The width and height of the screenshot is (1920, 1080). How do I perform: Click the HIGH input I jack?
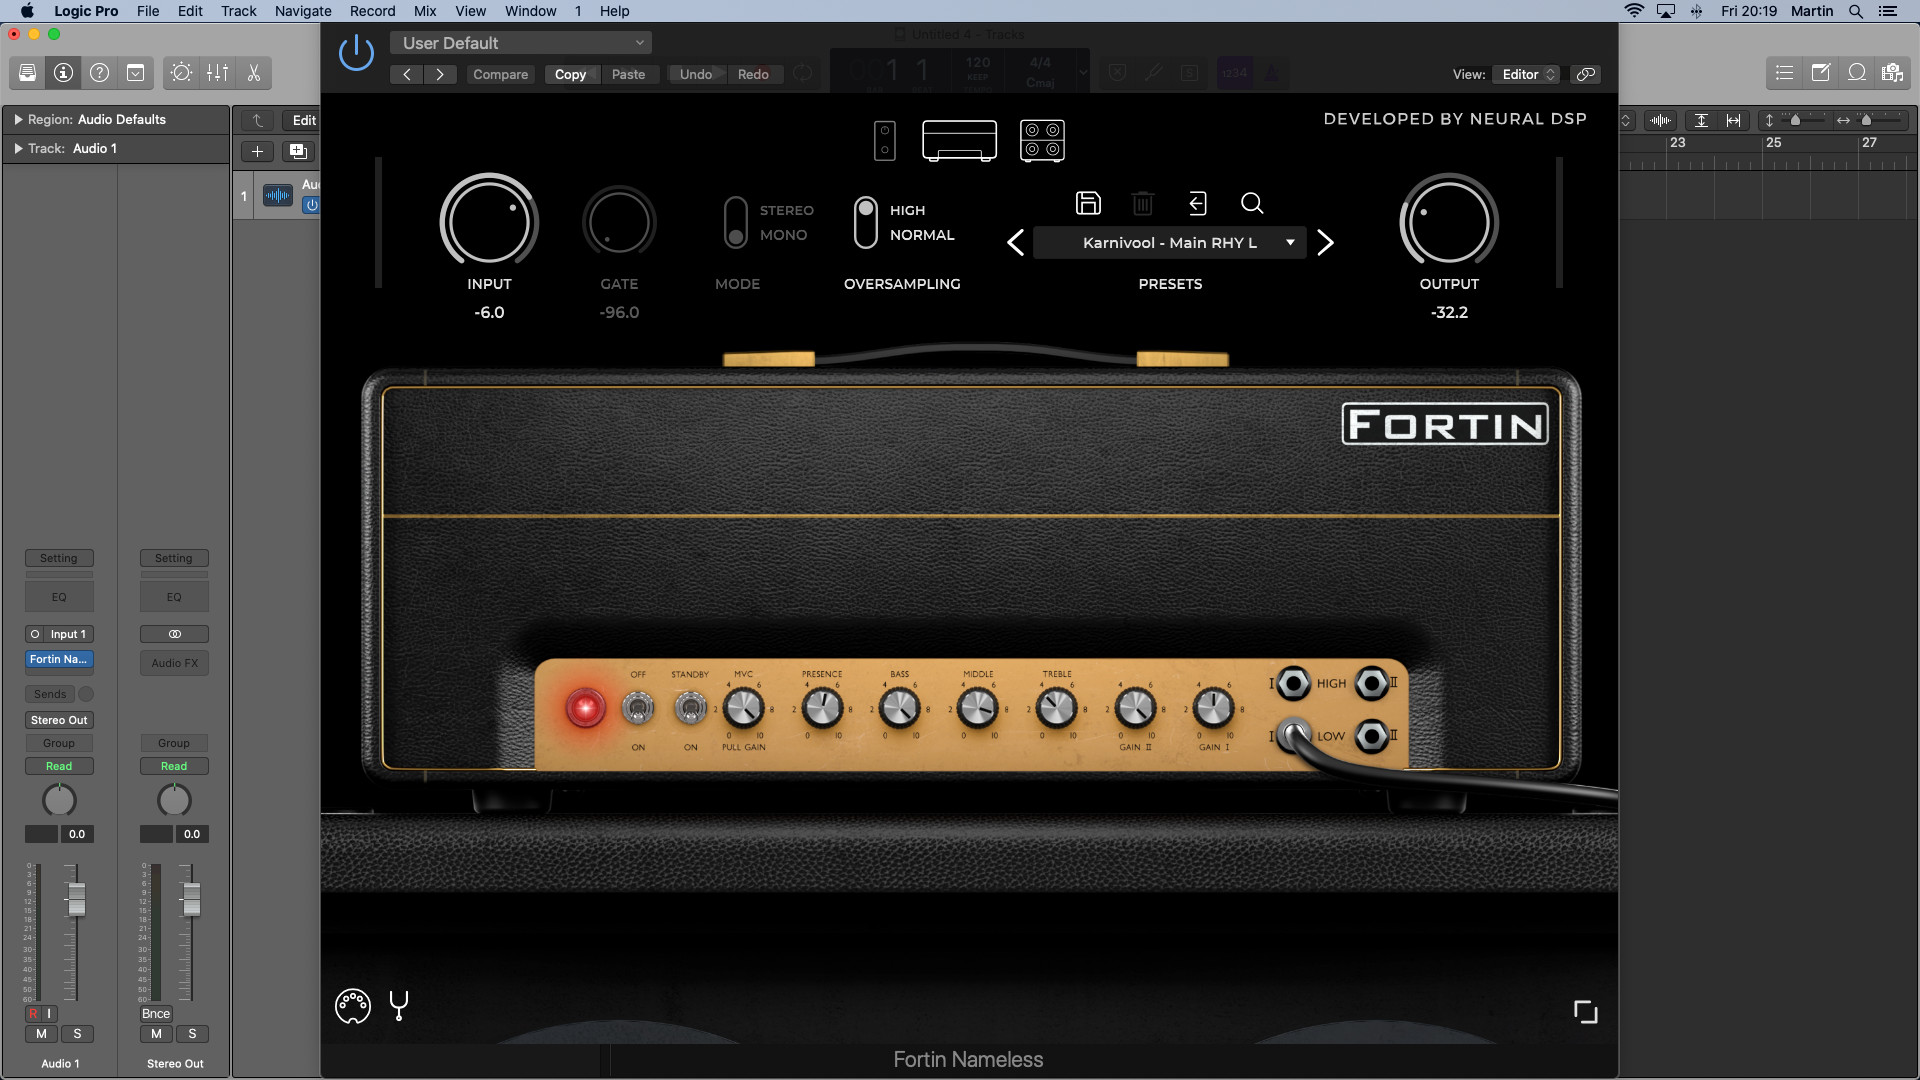coord(1293,683)
